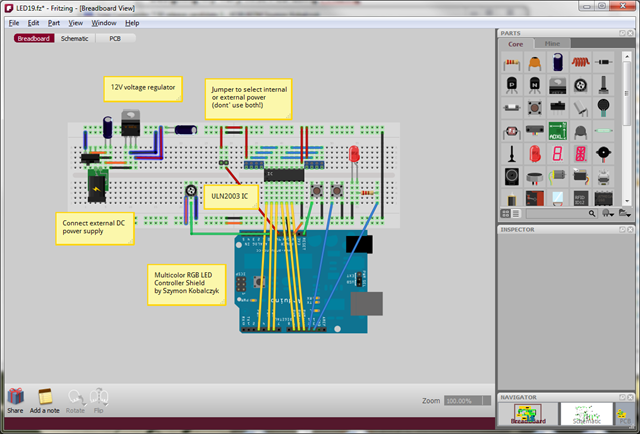The image size is (640, 434).
Task: Select the pushbutton part icon
Action: click(535, 108)
